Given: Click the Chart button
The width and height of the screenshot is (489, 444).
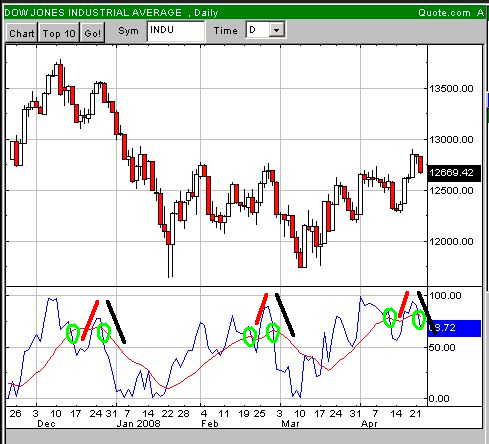Looking at the screenshot, I should (x=22, y=33).
